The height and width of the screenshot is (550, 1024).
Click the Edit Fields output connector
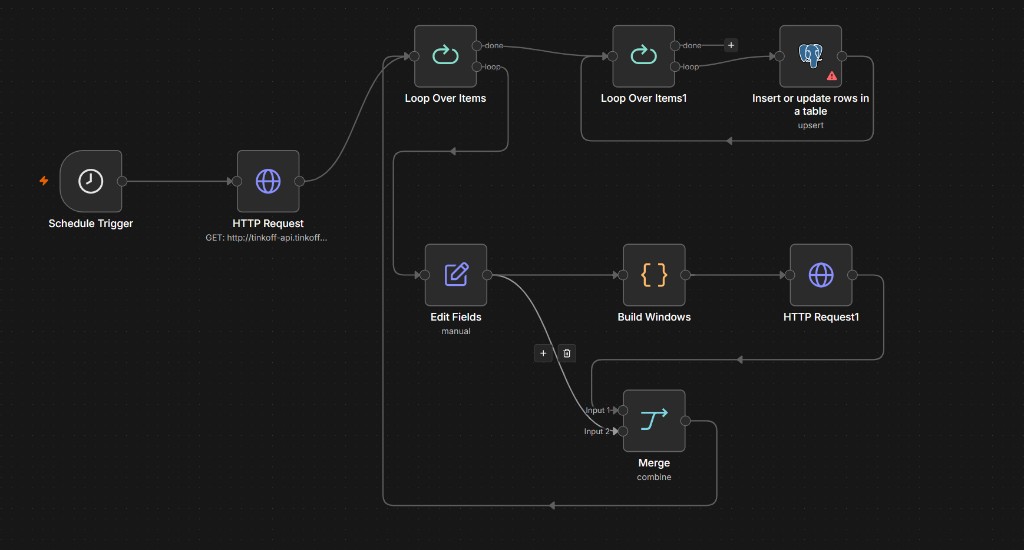coord(487,275)
